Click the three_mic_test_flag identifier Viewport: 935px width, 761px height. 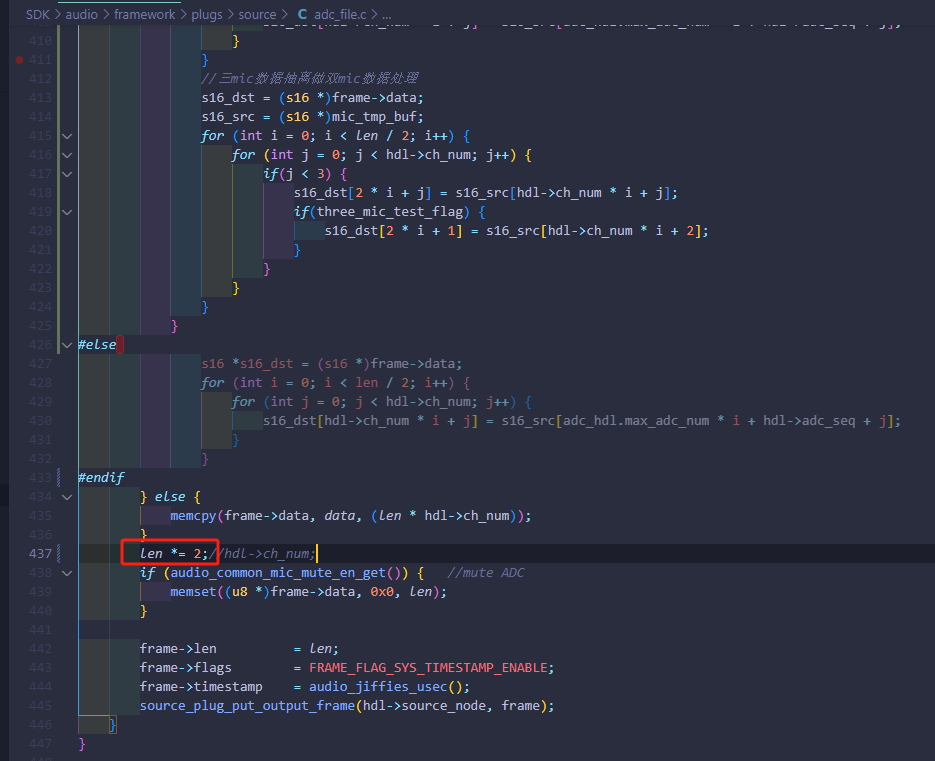[x=390, y=212]
